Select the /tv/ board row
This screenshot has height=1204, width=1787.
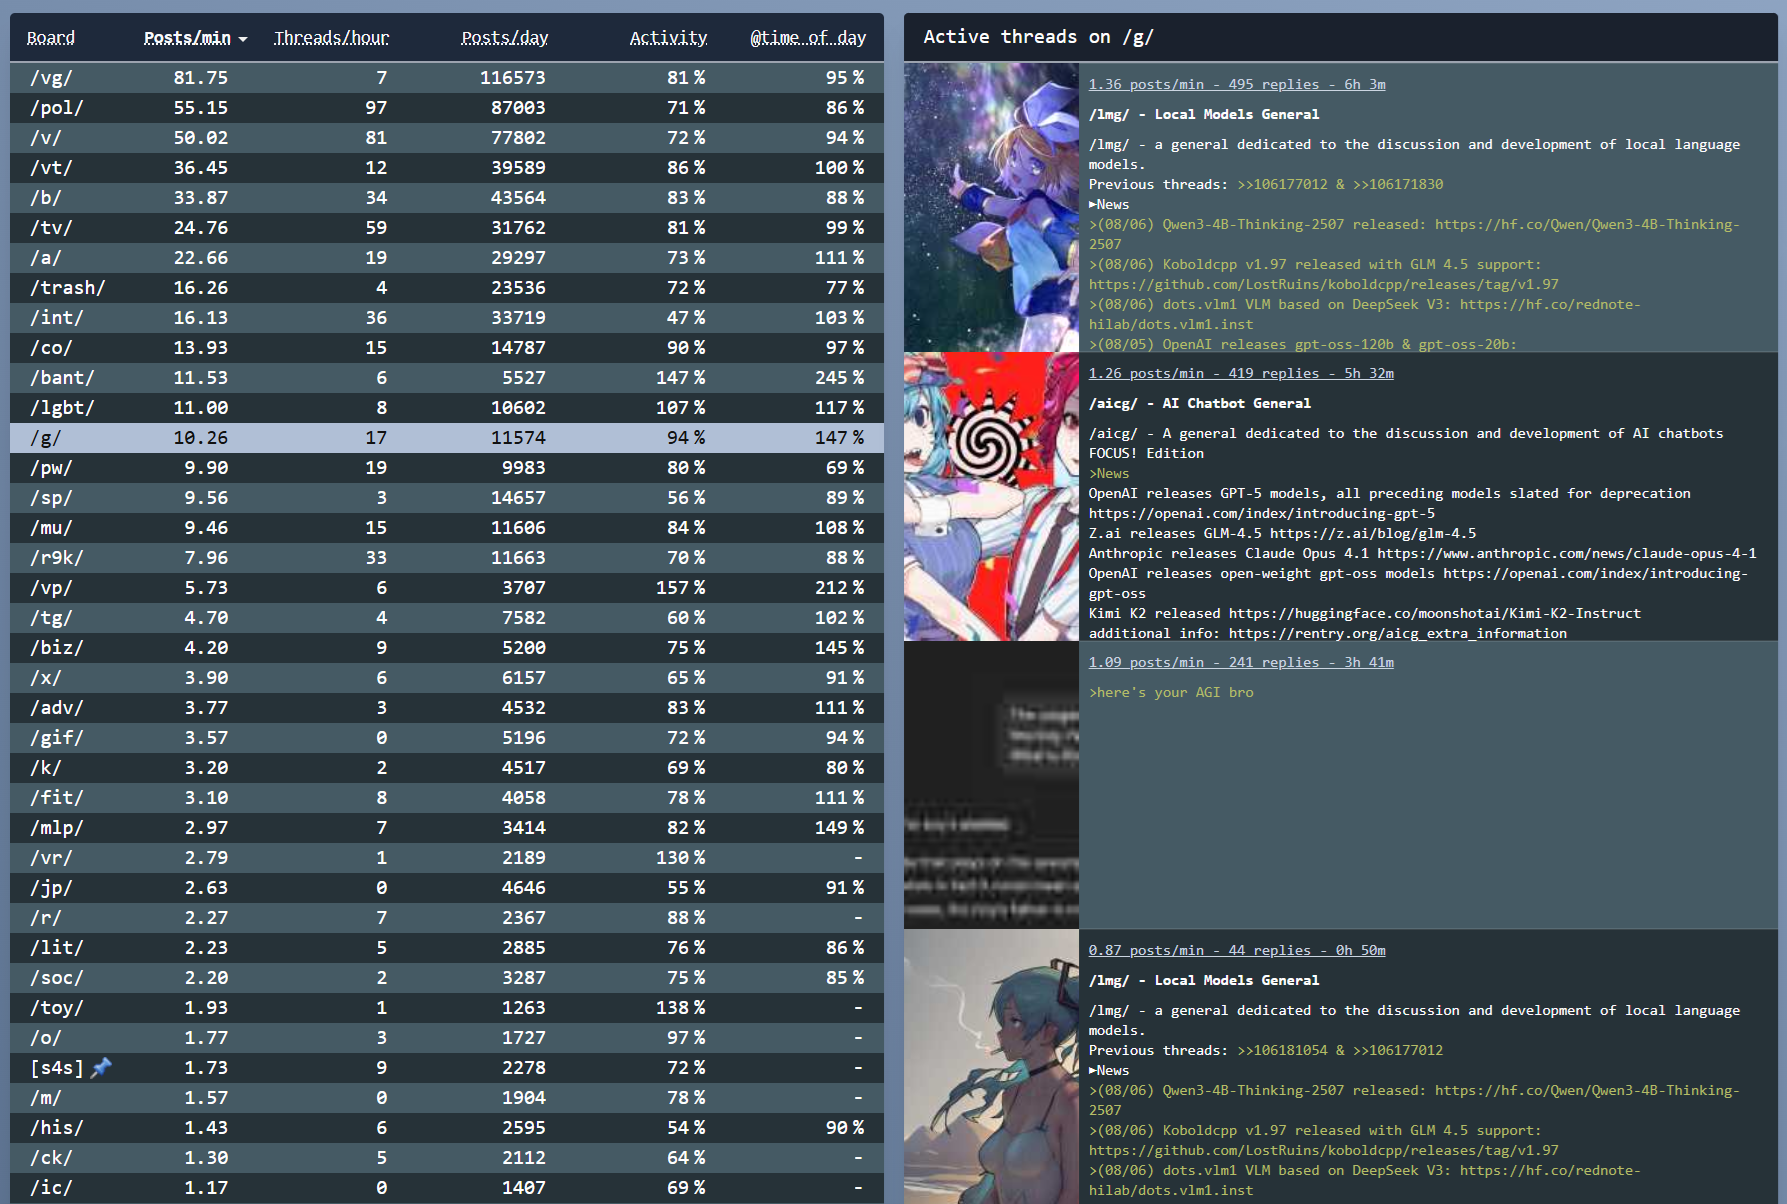pyautogui.click(x=447, y=228)
